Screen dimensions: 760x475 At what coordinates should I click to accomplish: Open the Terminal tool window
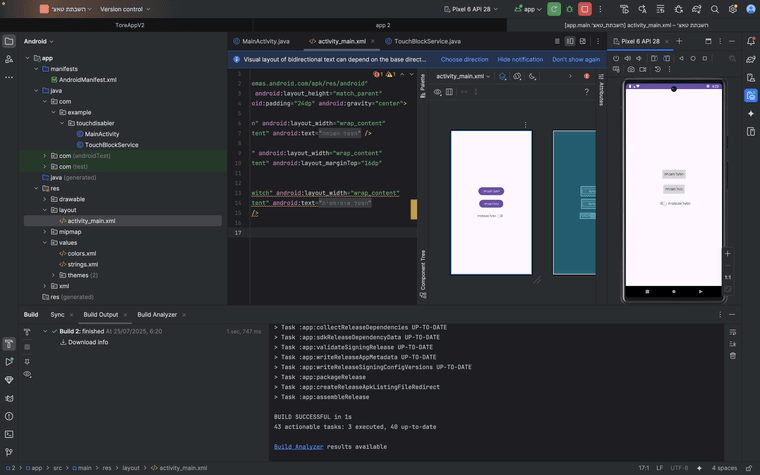9,434
